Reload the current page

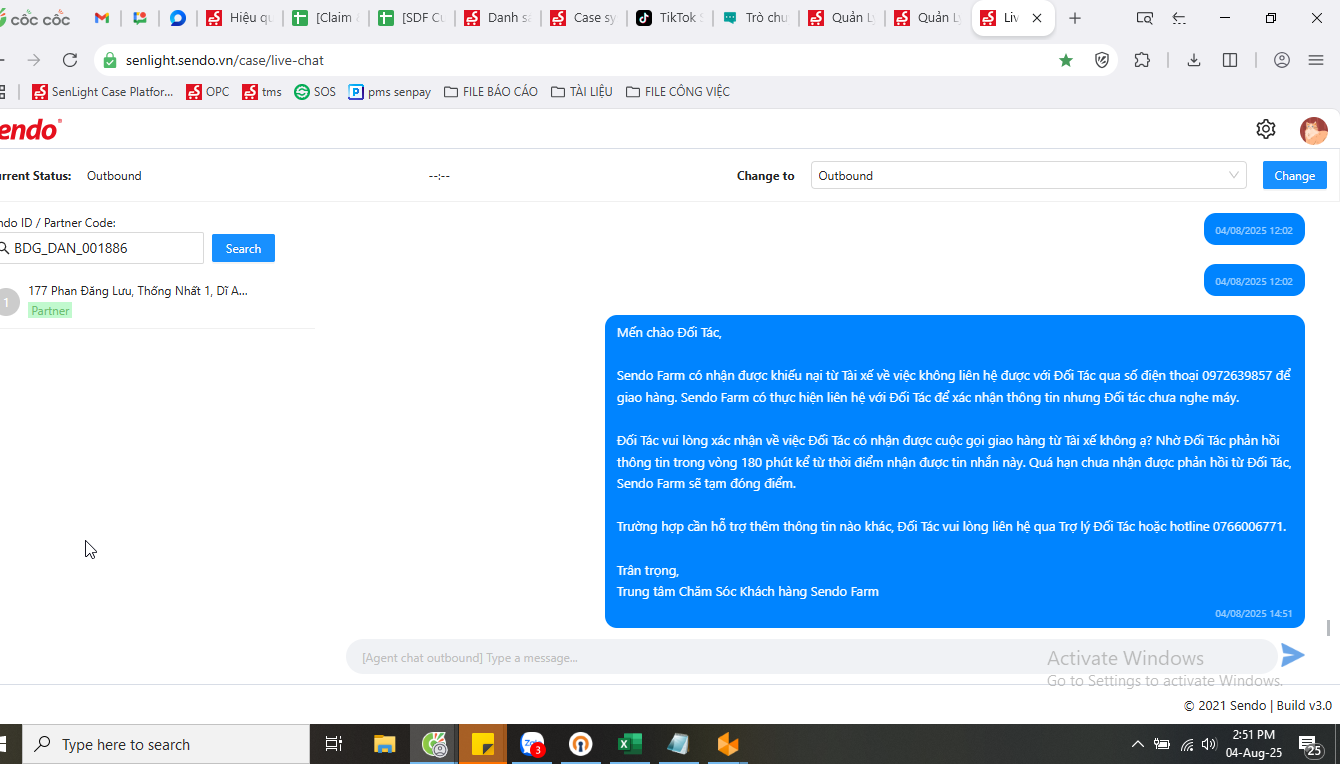[x=69, y=60]
